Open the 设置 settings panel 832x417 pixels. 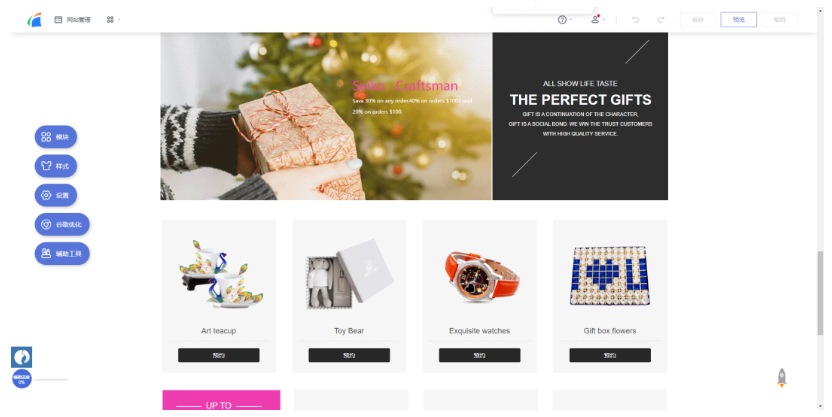click(56, 195)
